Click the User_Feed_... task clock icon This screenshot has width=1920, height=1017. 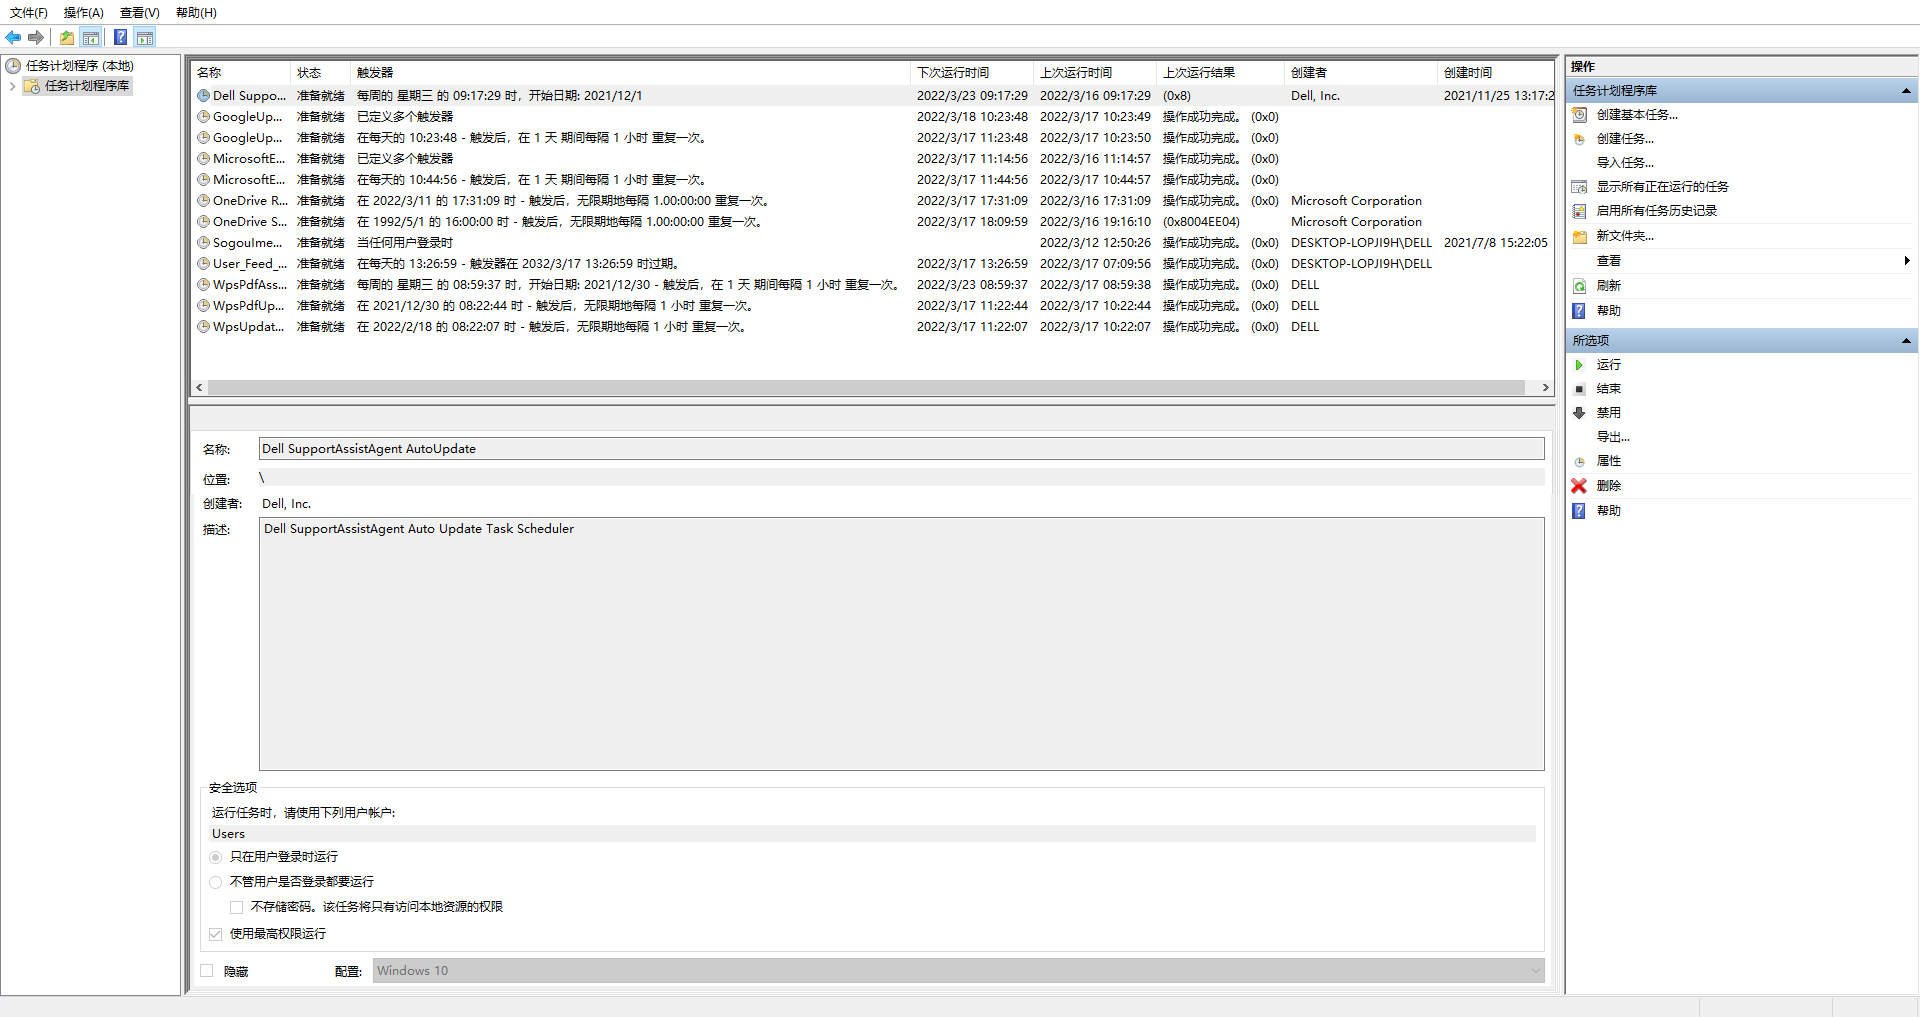click(x=204, y=264)
